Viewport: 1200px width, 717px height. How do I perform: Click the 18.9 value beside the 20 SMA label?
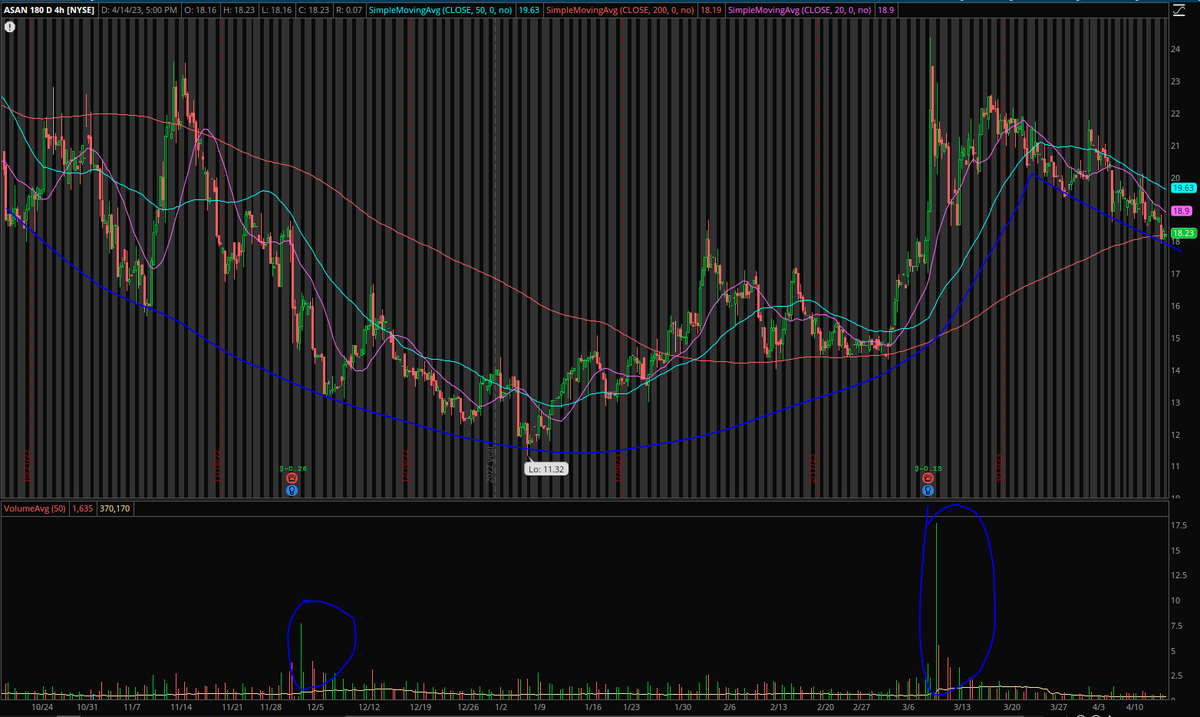885,9
